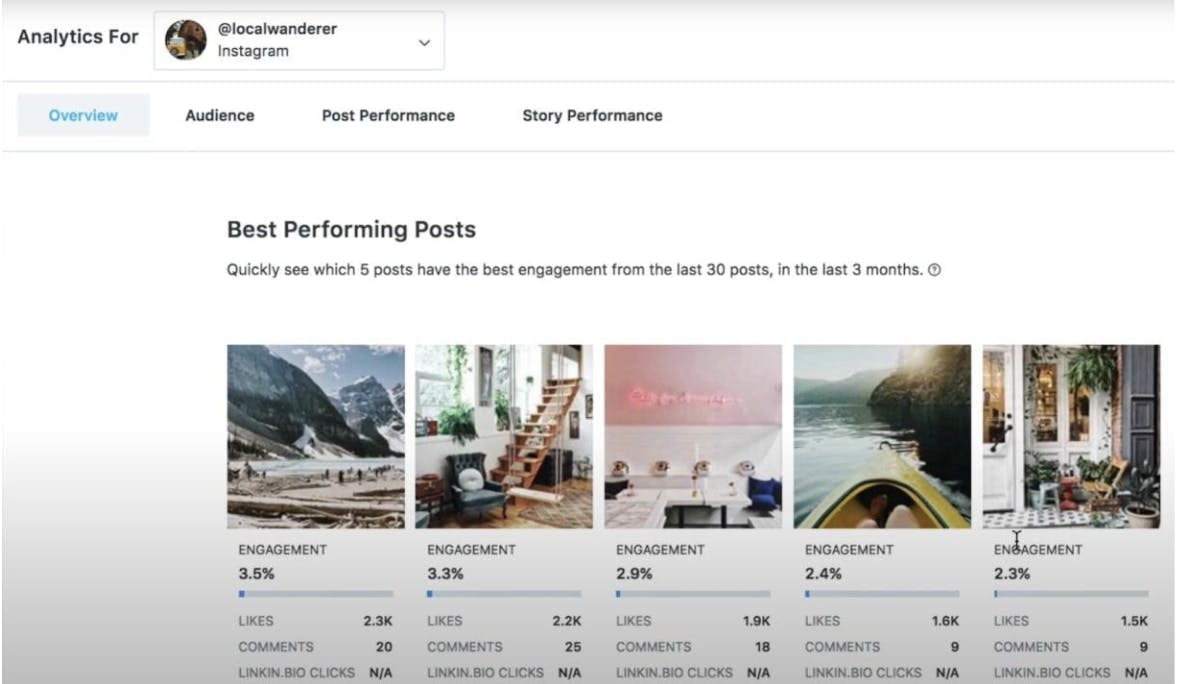The width and height of the screenshot is (1178, 684).
Task: Expand the @localwanderer Instagram account selector
Action: (x=299, y=40)
